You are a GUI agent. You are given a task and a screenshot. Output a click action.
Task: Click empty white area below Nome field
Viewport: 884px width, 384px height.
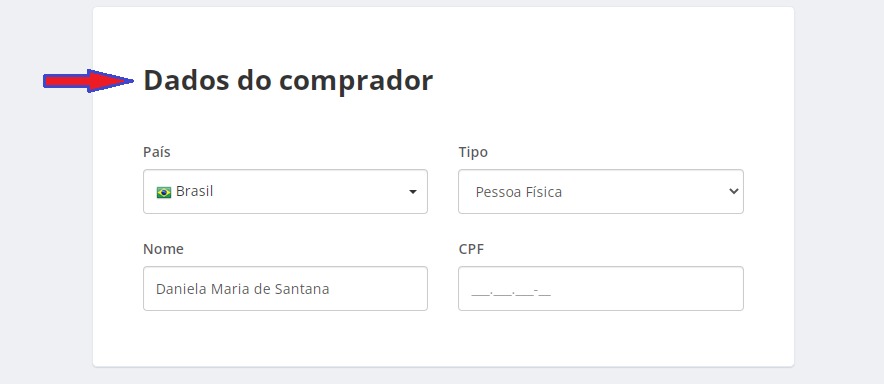285,338
